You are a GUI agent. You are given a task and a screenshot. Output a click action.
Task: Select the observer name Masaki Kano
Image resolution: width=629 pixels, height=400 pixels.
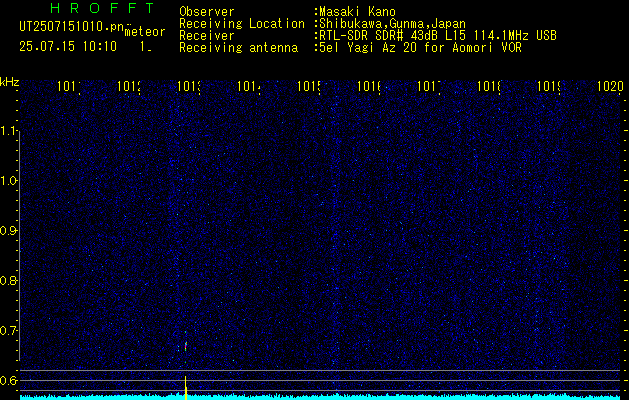pos(357,12)
